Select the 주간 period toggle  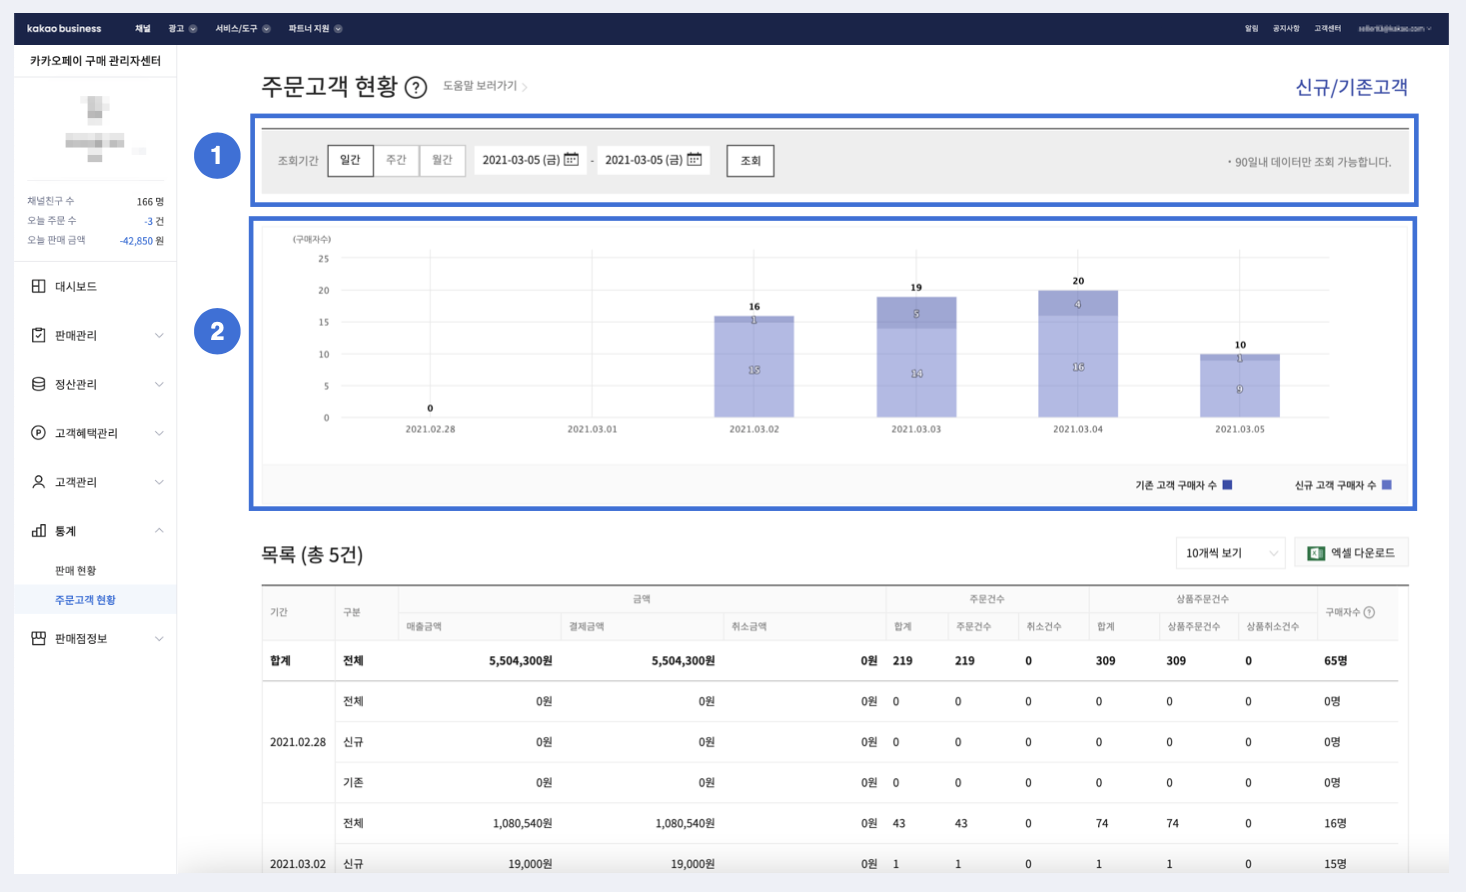click(x=396, y=160)
